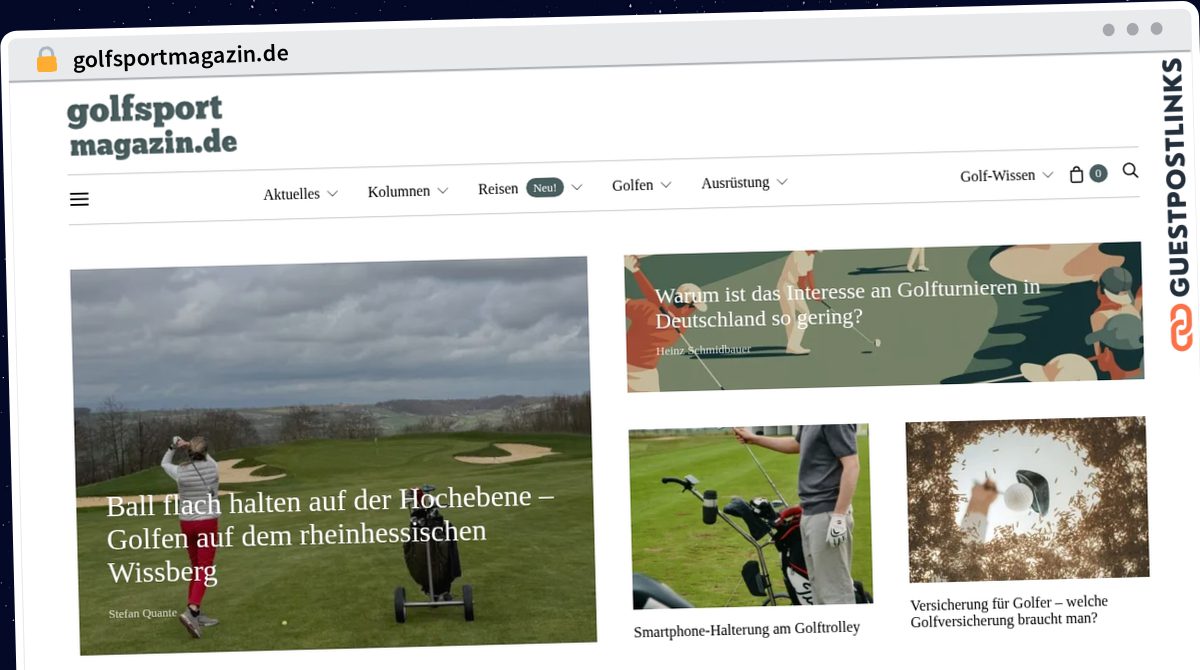Expand the Ausrüstung dropdown chevron

tap(782, 182)
